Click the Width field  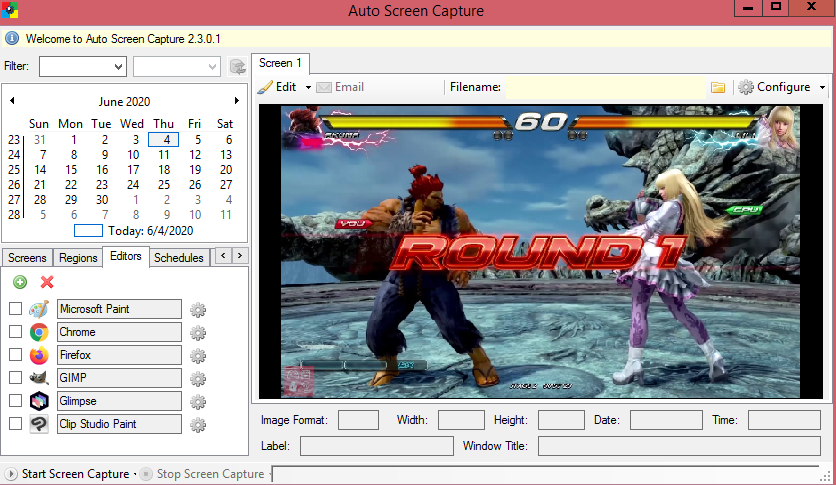coord(461,420)
